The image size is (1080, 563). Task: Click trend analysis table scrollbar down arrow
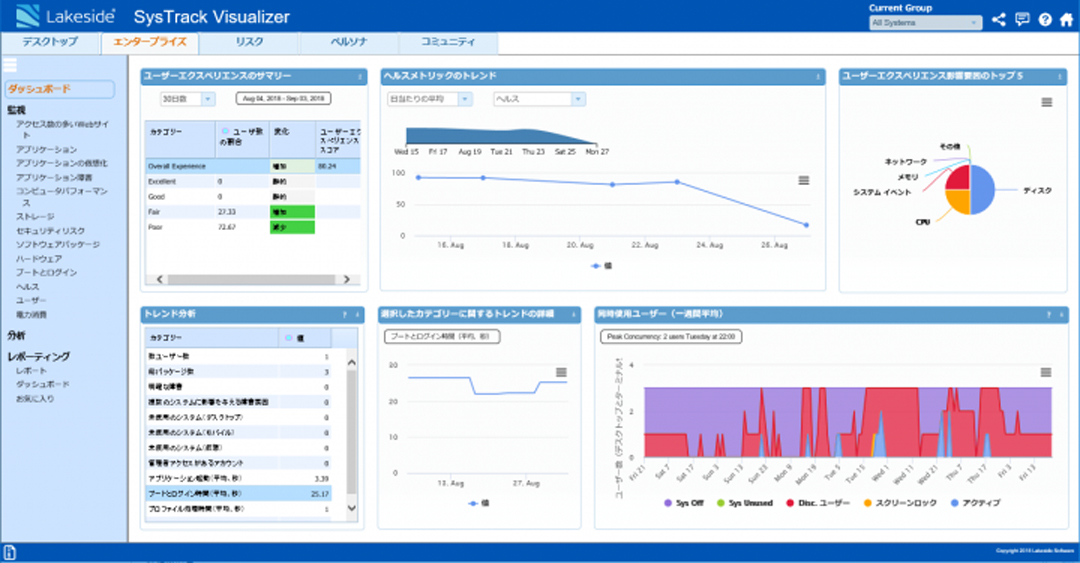pos(351,509)
